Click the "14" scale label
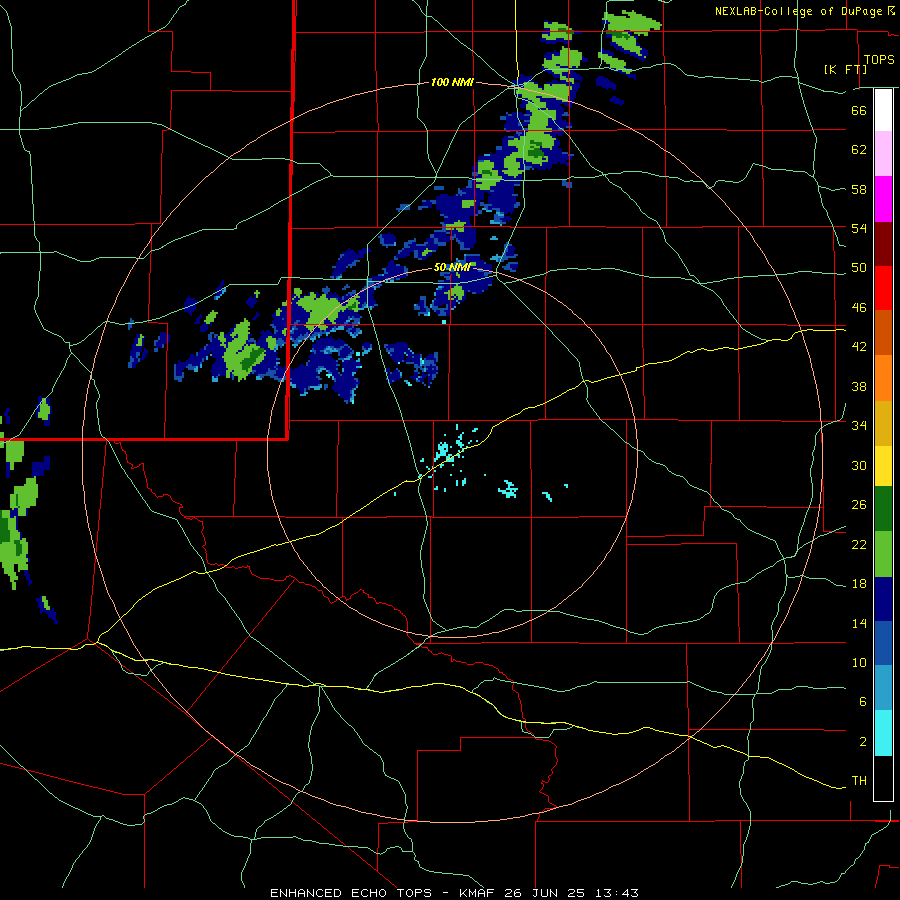Screen dimensions: 900x900 (859, 623)
